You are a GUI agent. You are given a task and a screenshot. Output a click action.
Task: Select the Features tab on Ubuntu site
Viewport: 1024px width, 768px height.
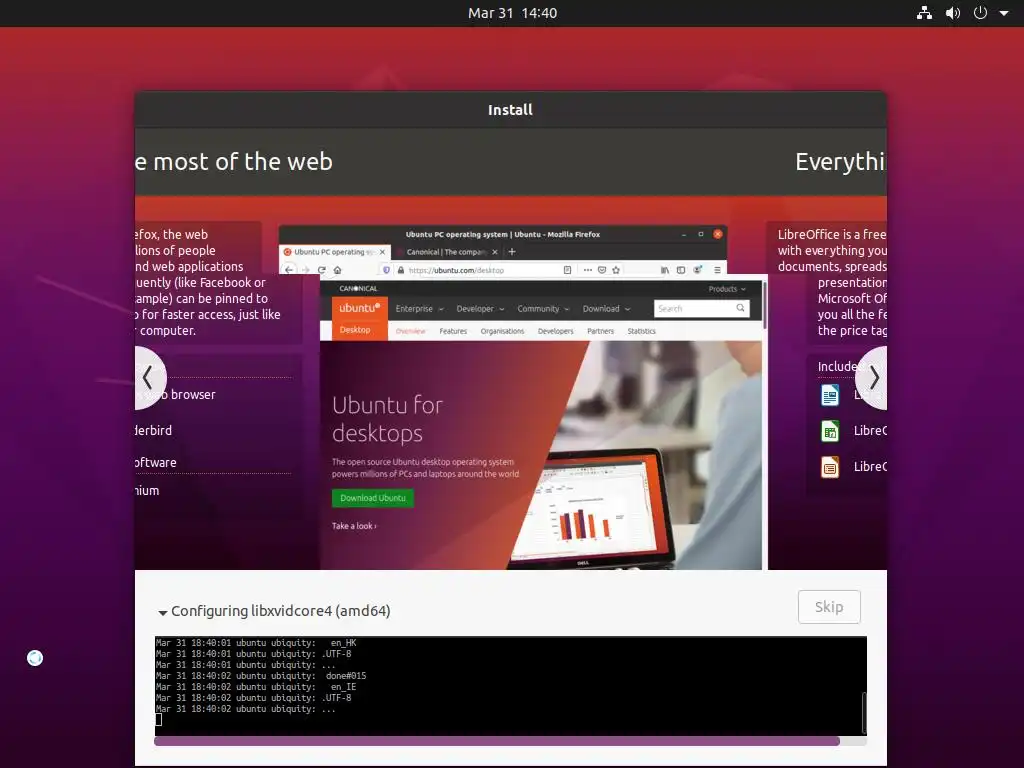(453, 331)
